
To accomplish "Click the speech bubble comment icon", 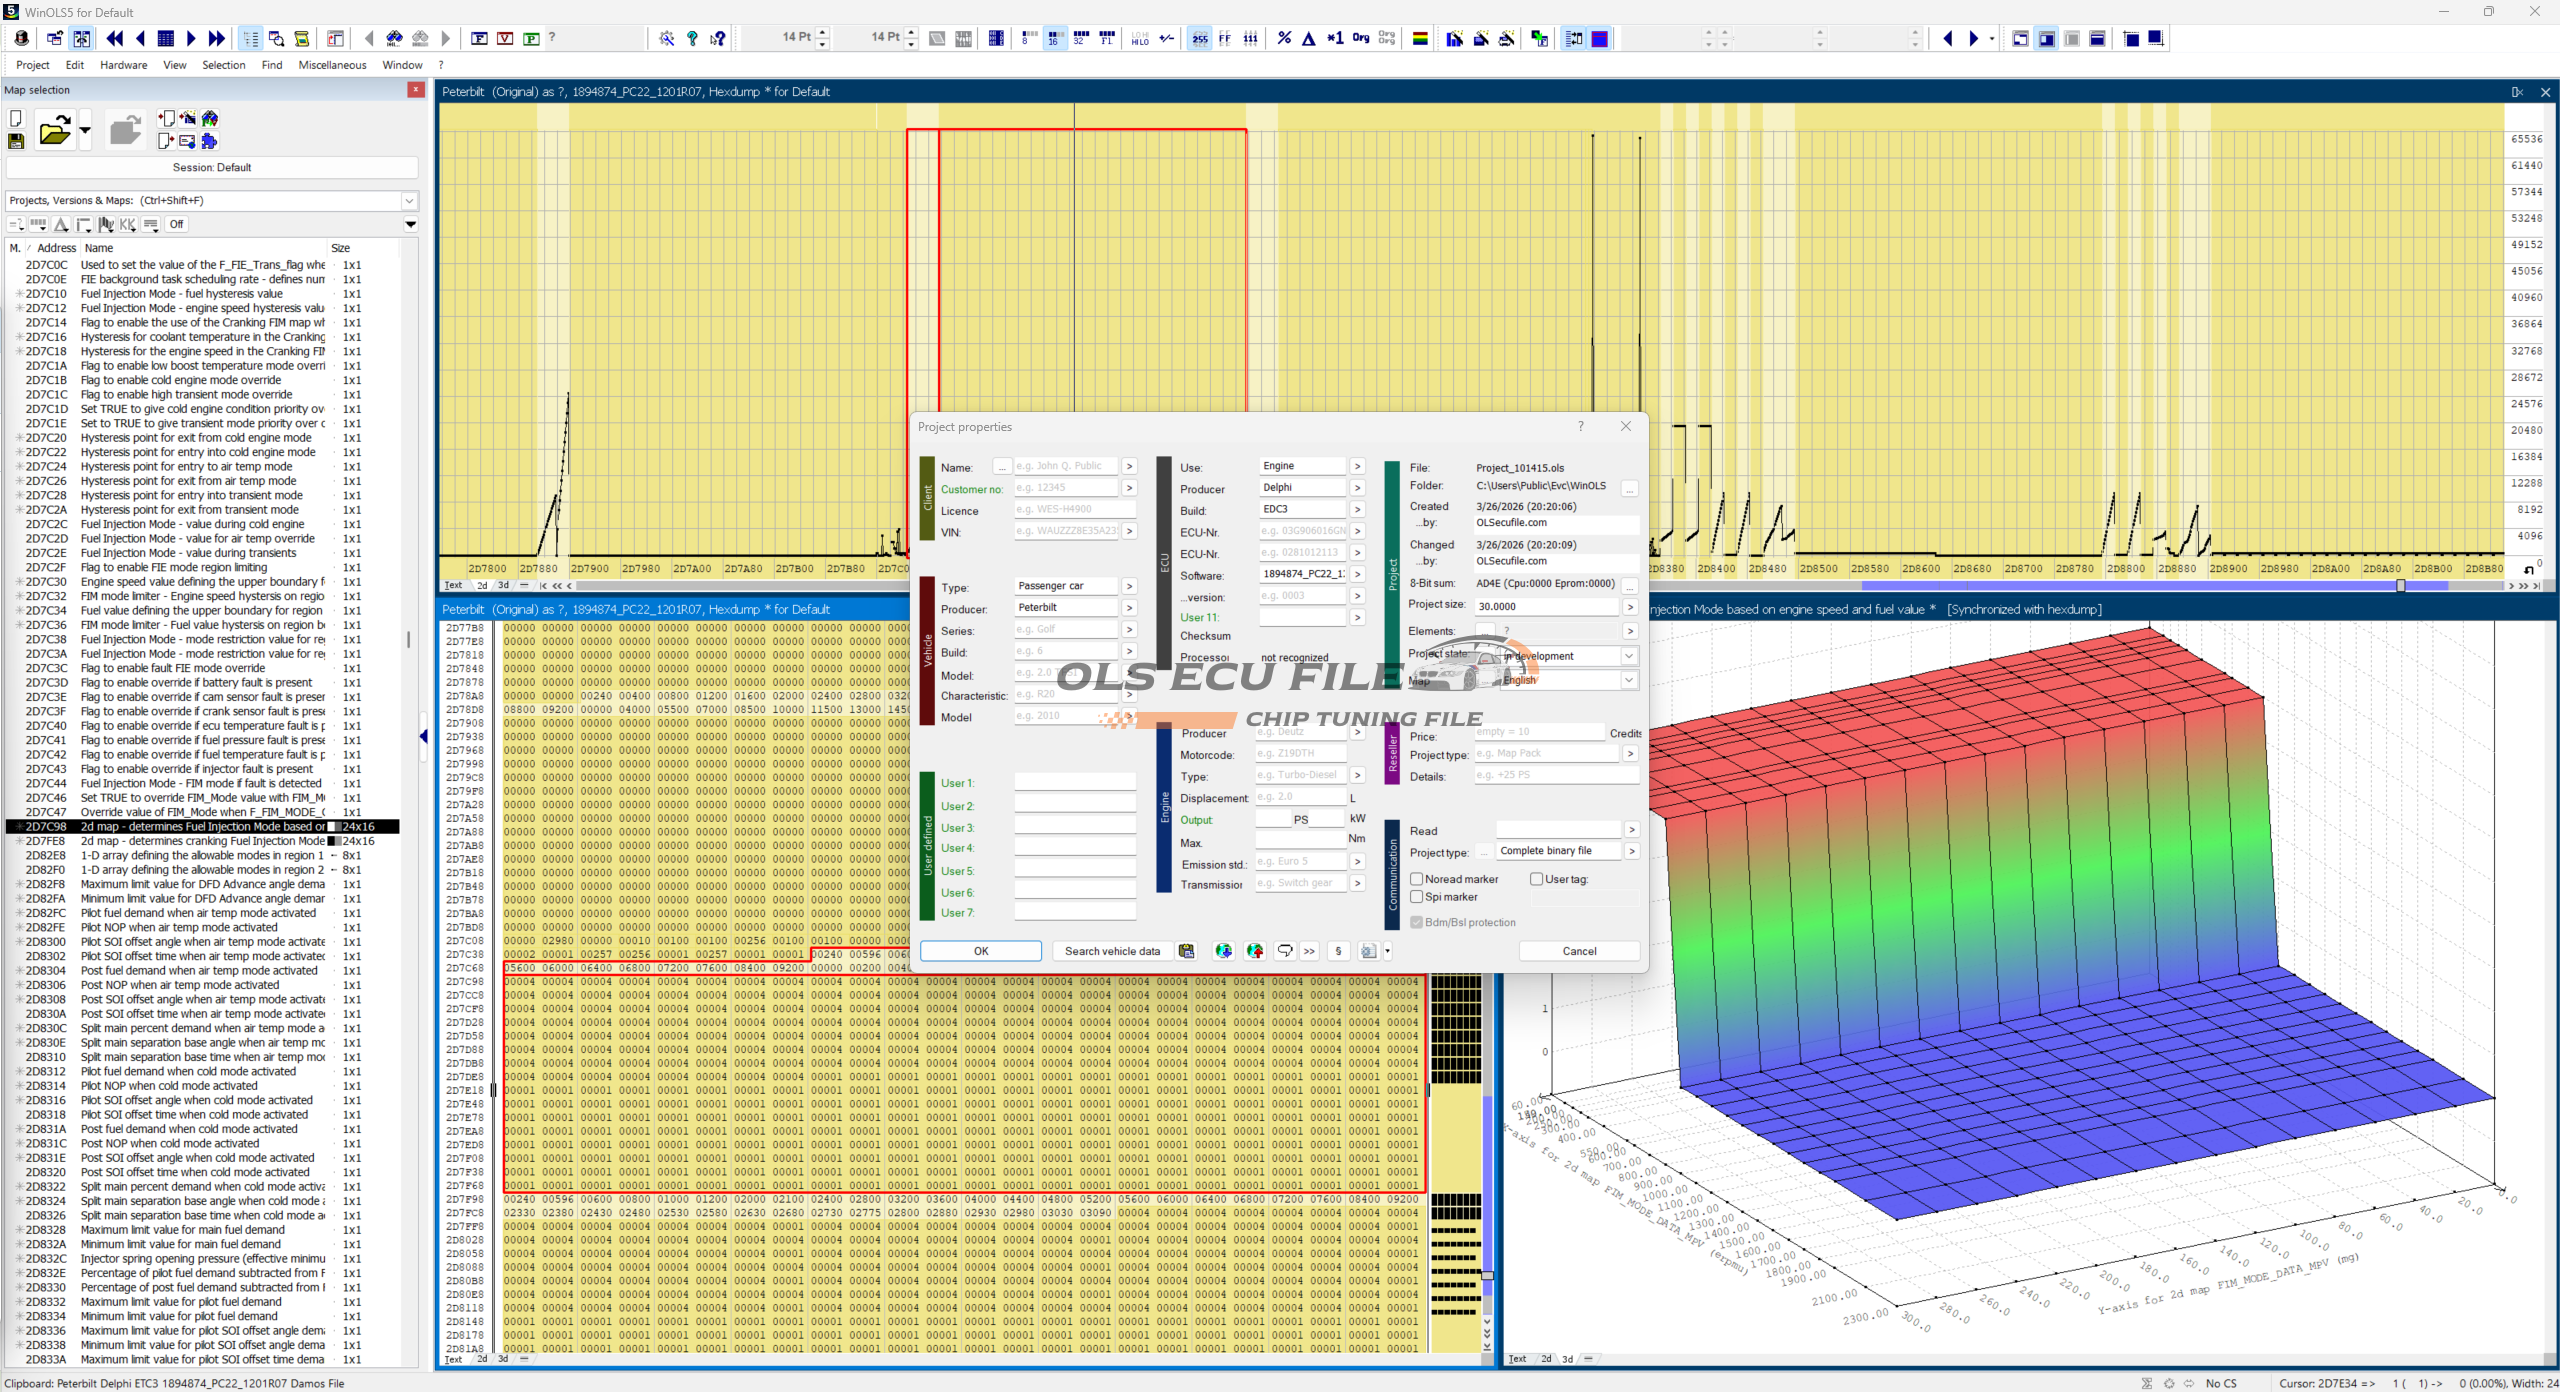I will coord(1285,951).
